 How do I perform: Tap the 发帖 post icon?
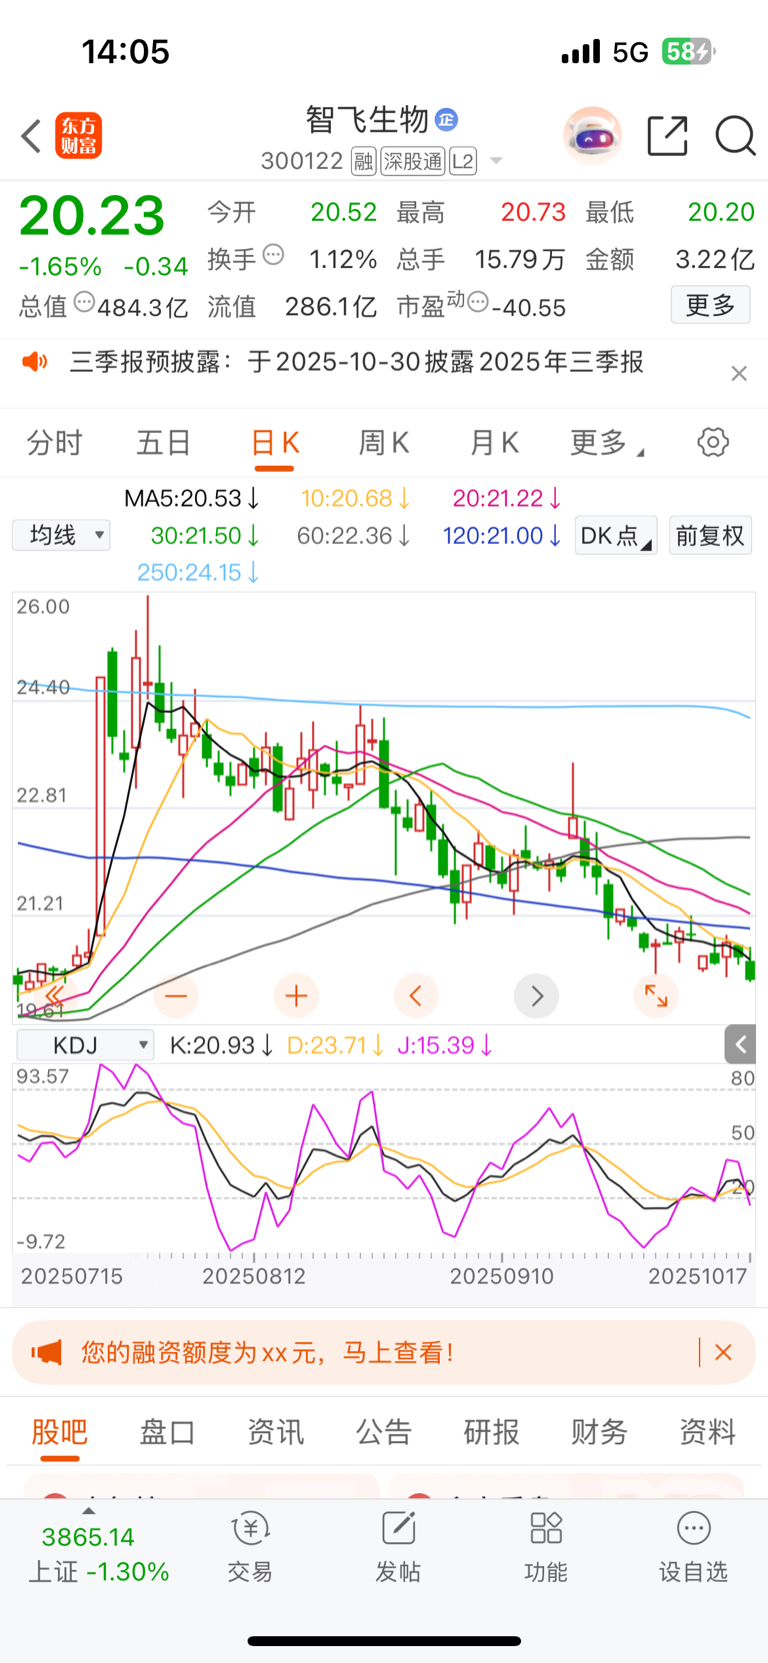(398, 1547)
